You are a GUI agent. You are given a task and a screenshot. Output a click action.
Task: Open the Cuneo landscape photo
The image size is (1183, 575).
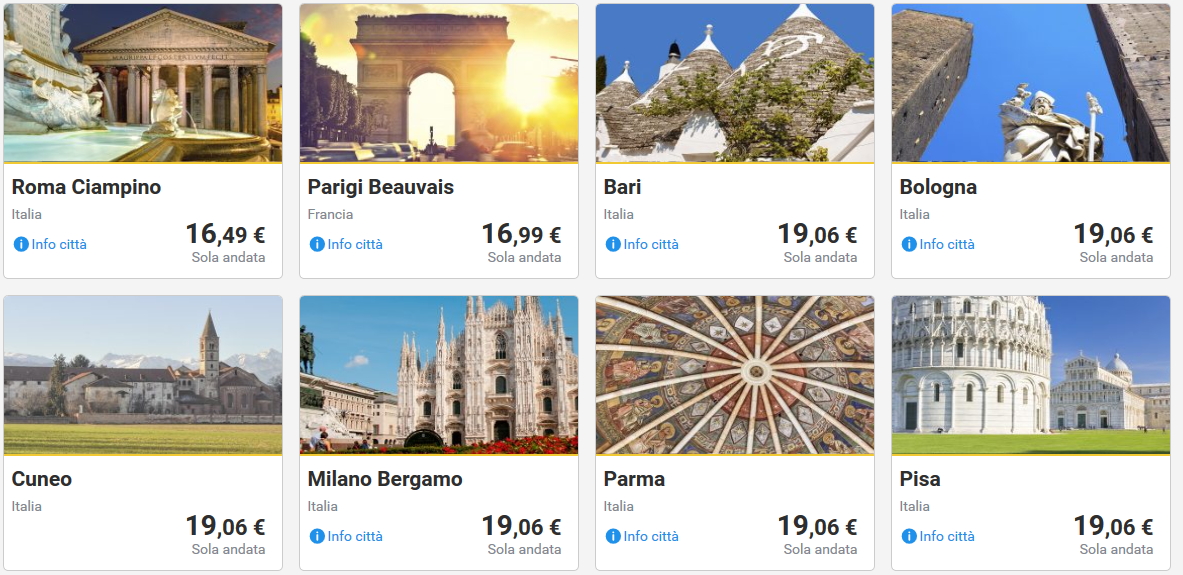point(143,375)
